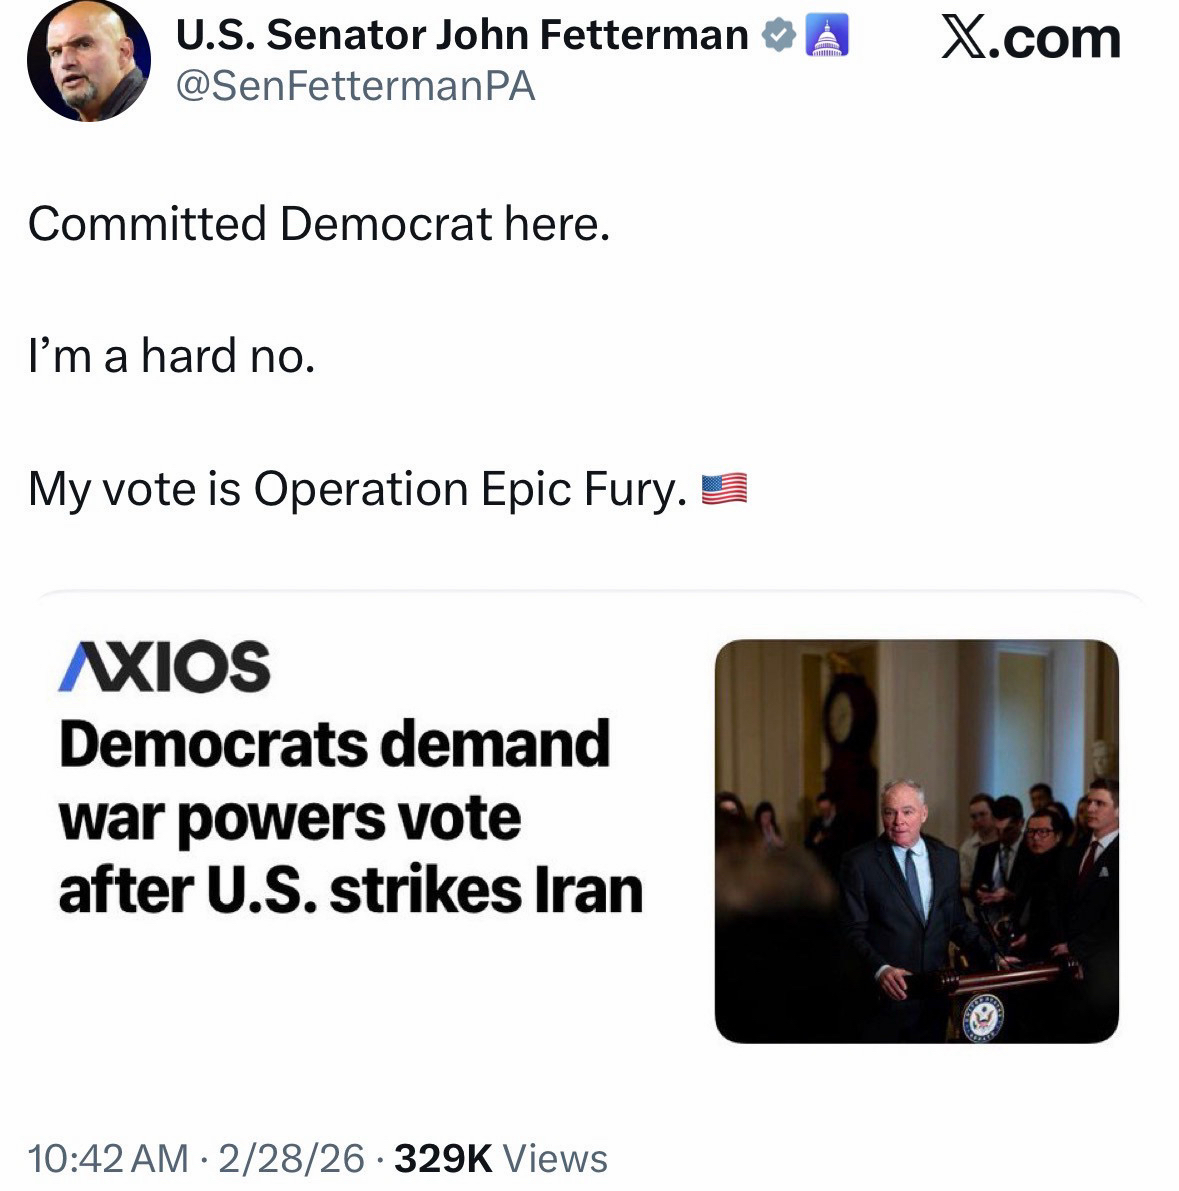Image resolution: width=1179 pixels, height=1191 pixels.
Task: Click the 'I'm a hard no.' line
Action: coord(171,356)
